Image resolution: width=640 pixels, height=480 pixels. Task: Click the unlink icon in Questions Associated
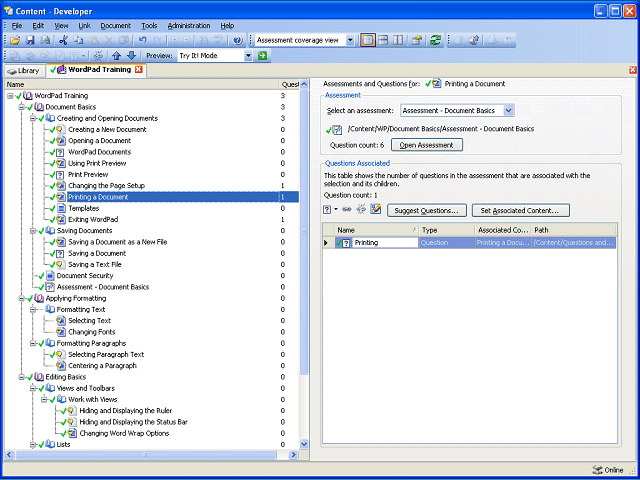361,209
